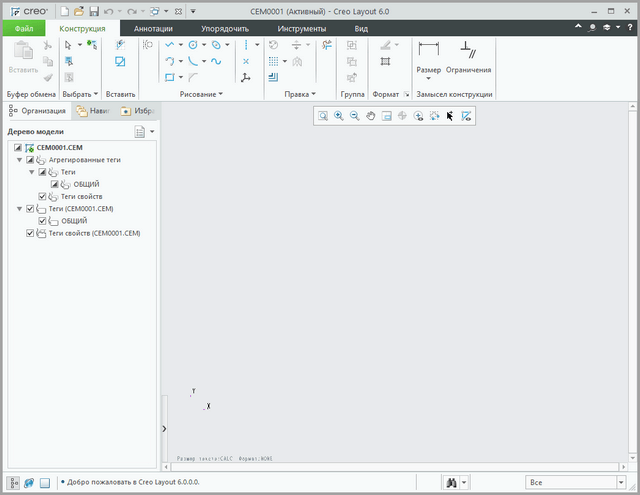The width and height of the screenshot is (640, 495).
Task: Click the Zoom In magnifier icon
Action: [x=339, y=116]
